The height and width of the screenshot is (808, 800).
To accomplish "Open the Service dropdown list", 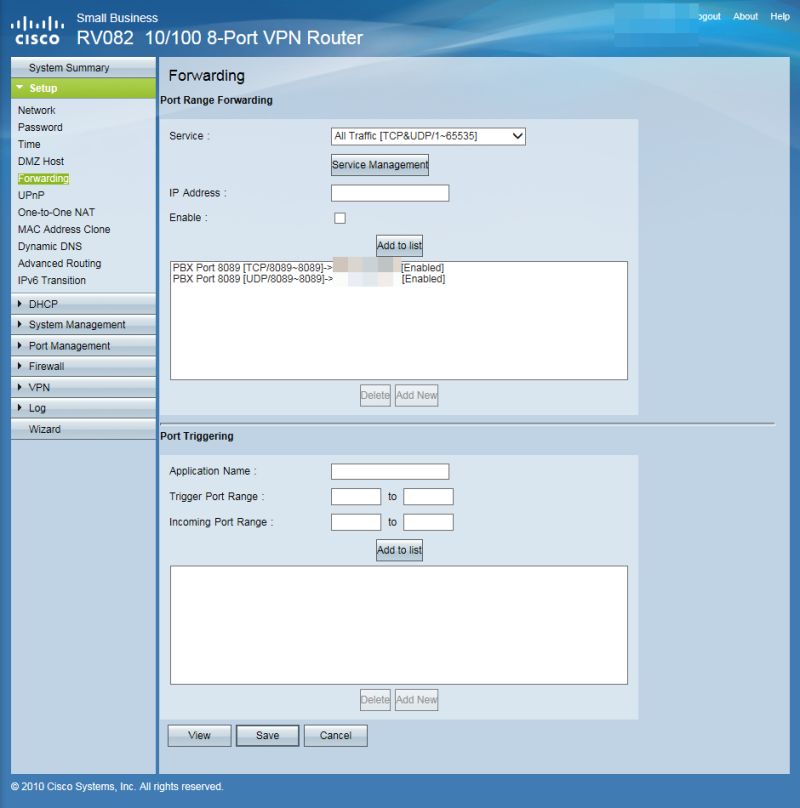I will [428, 136].
